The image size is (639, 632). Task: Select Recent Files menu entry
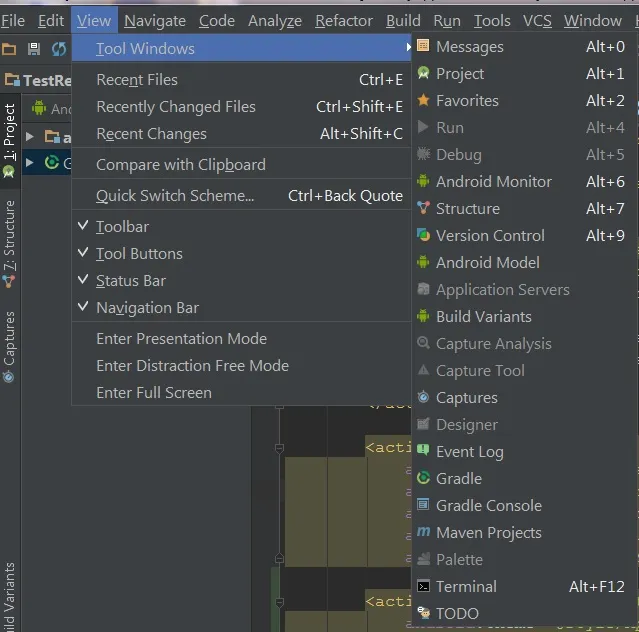[x=241, y=79]
